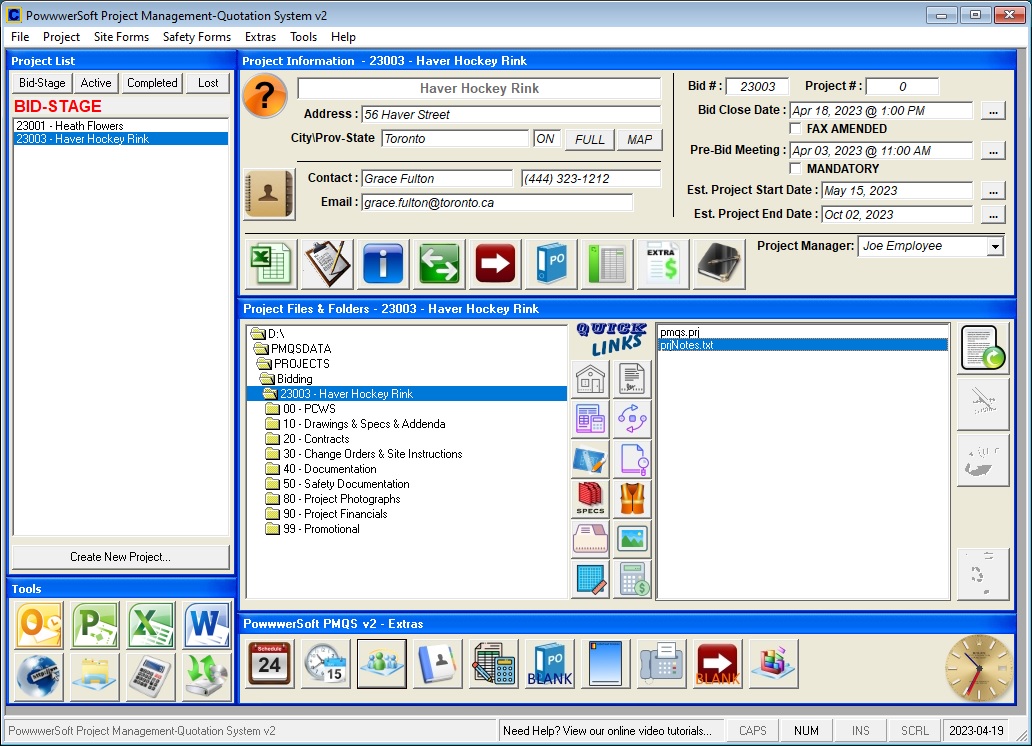Viewport: 1032px width, 746px height.
Task: Click the Create New Project button
Action: (x=120, y=557)
